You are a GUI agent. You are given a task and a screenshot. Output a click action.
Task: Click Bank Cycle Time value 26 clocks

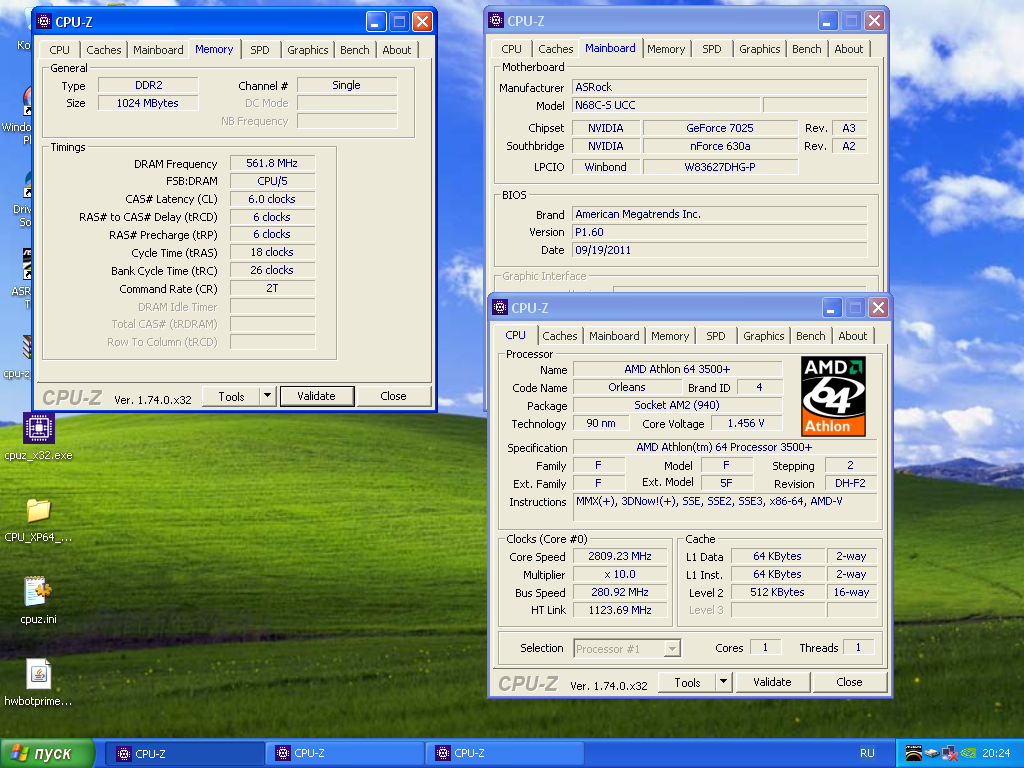tap(272, 270)
